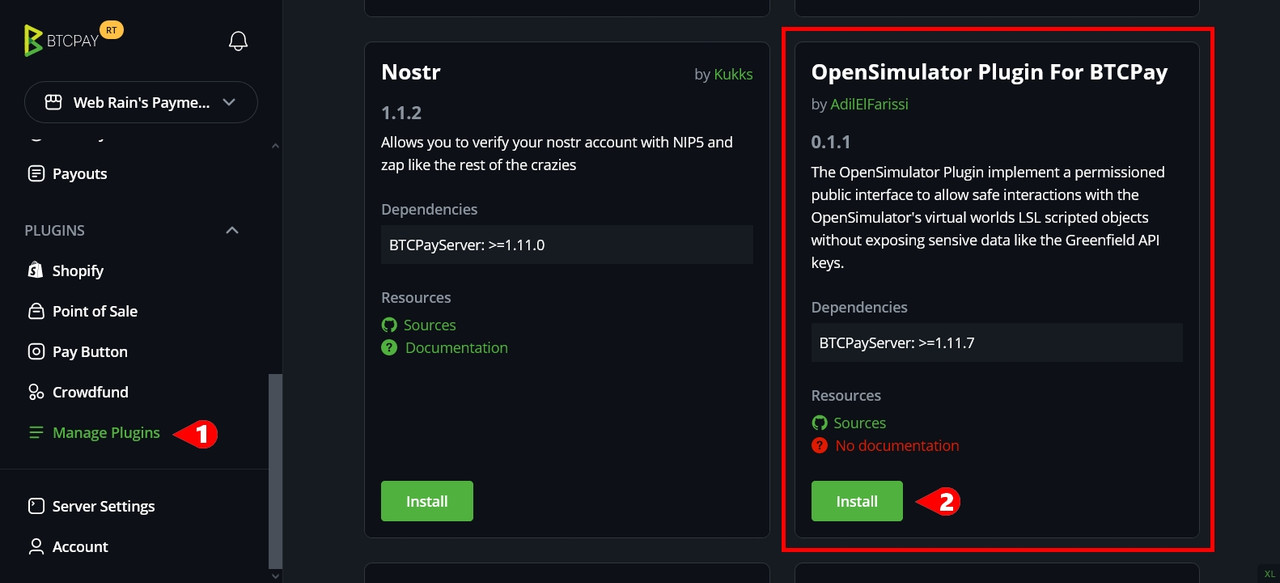Open AdilElFarissi author link
The width and height of the screenshot is (1280, 583).
869,104
